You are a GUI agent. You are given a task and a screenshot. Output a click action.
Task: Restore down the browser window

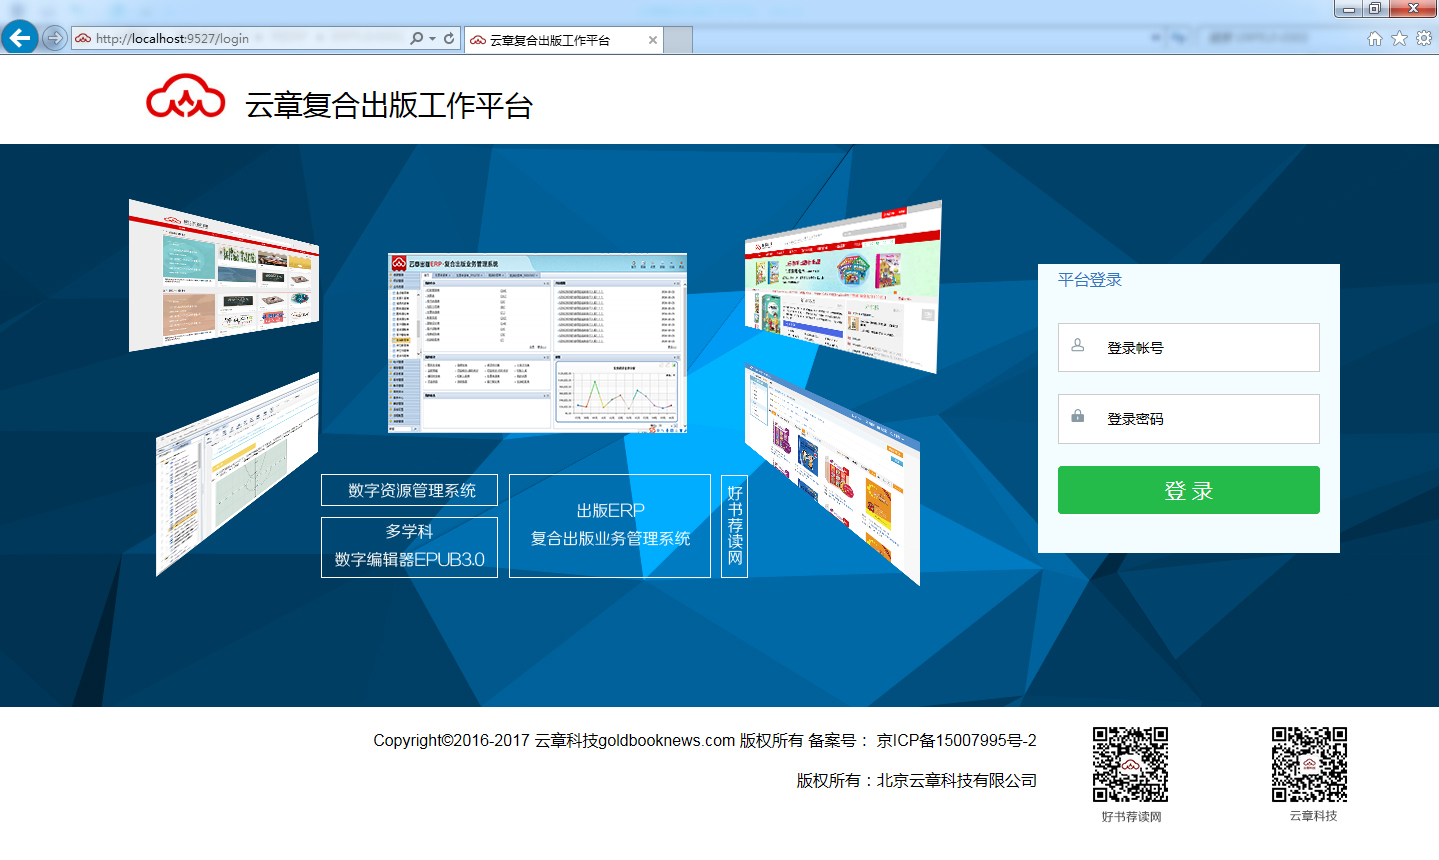point(1375,9)
